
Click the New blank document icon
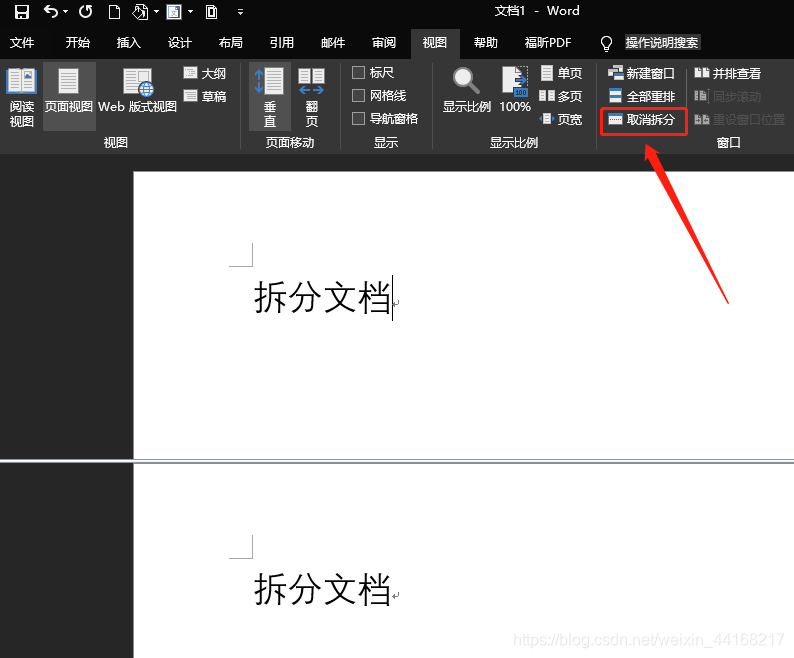(114, 12)
